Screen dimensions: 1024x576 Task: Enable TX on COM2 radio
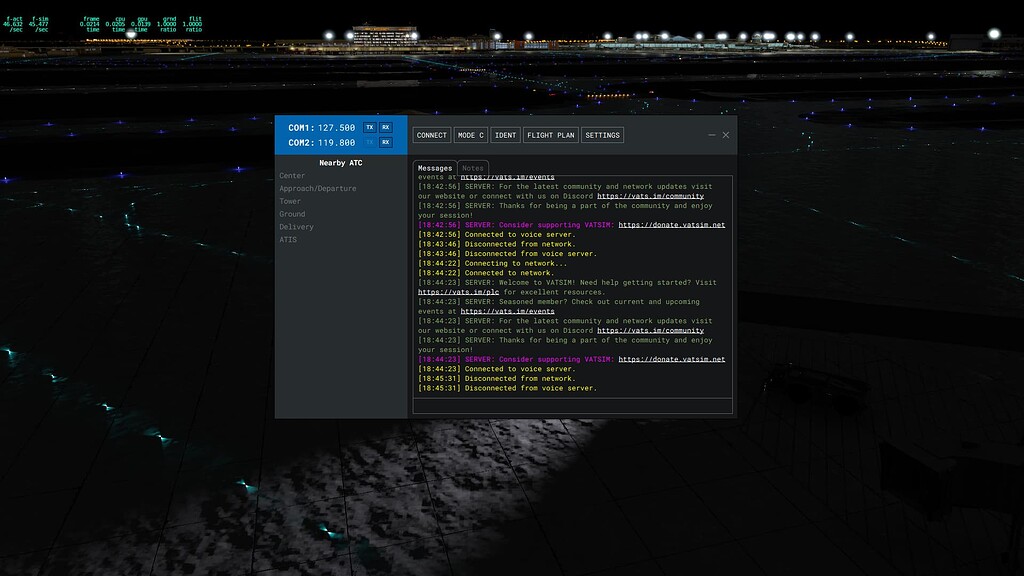367,142
